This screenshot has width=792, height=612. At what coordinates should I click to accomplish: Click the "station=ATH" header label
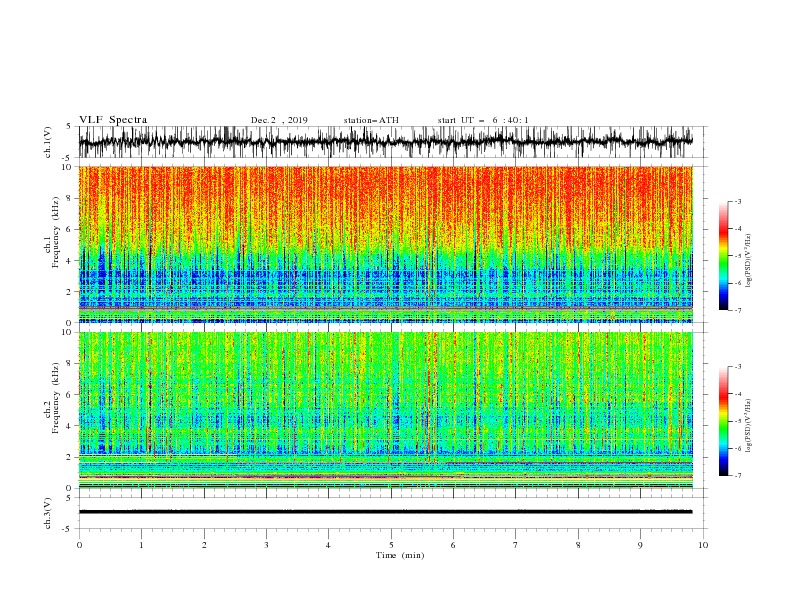click(371, 120)
